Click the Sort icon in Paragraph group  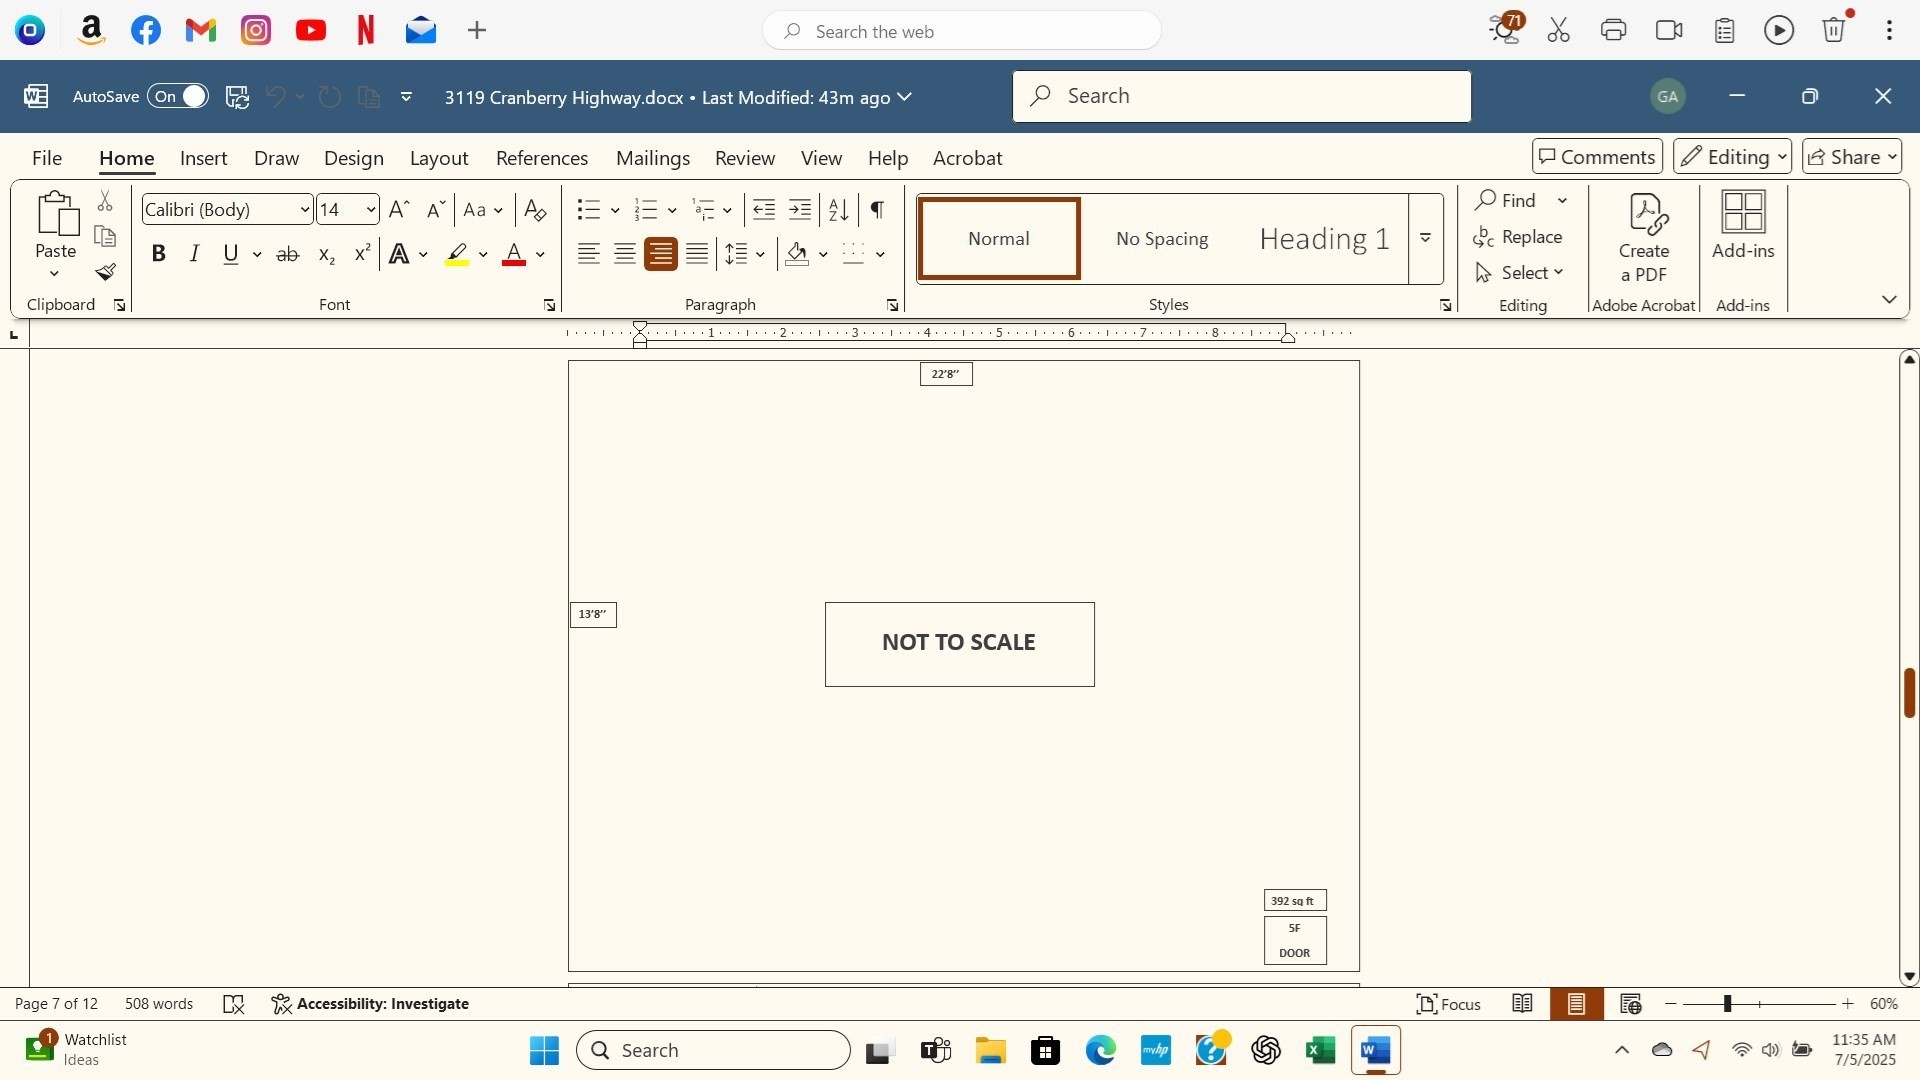(x=839, y=210)
